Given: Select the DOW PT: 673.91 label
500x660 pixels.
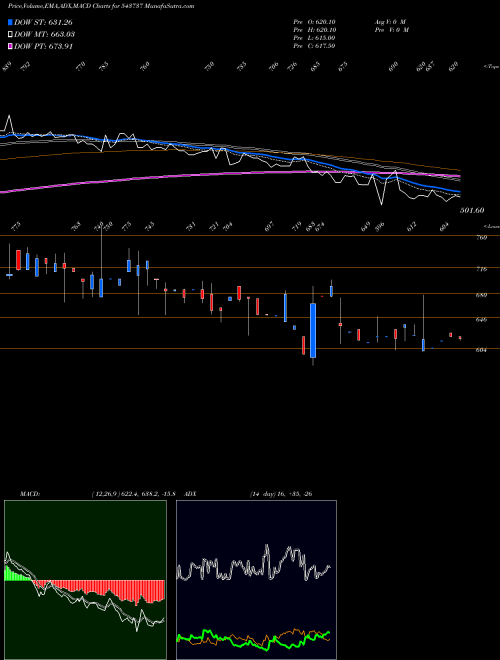Looking at the screenshot, I should 43,46.
